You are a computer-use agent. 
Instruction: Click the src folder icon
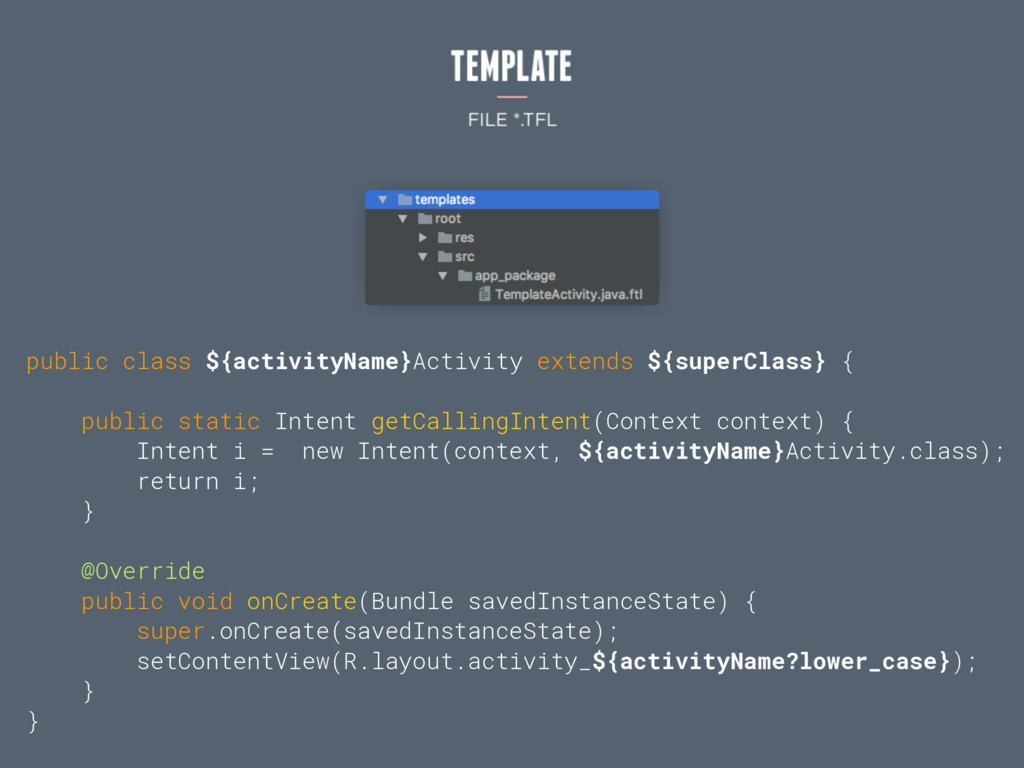coord(445,256)
